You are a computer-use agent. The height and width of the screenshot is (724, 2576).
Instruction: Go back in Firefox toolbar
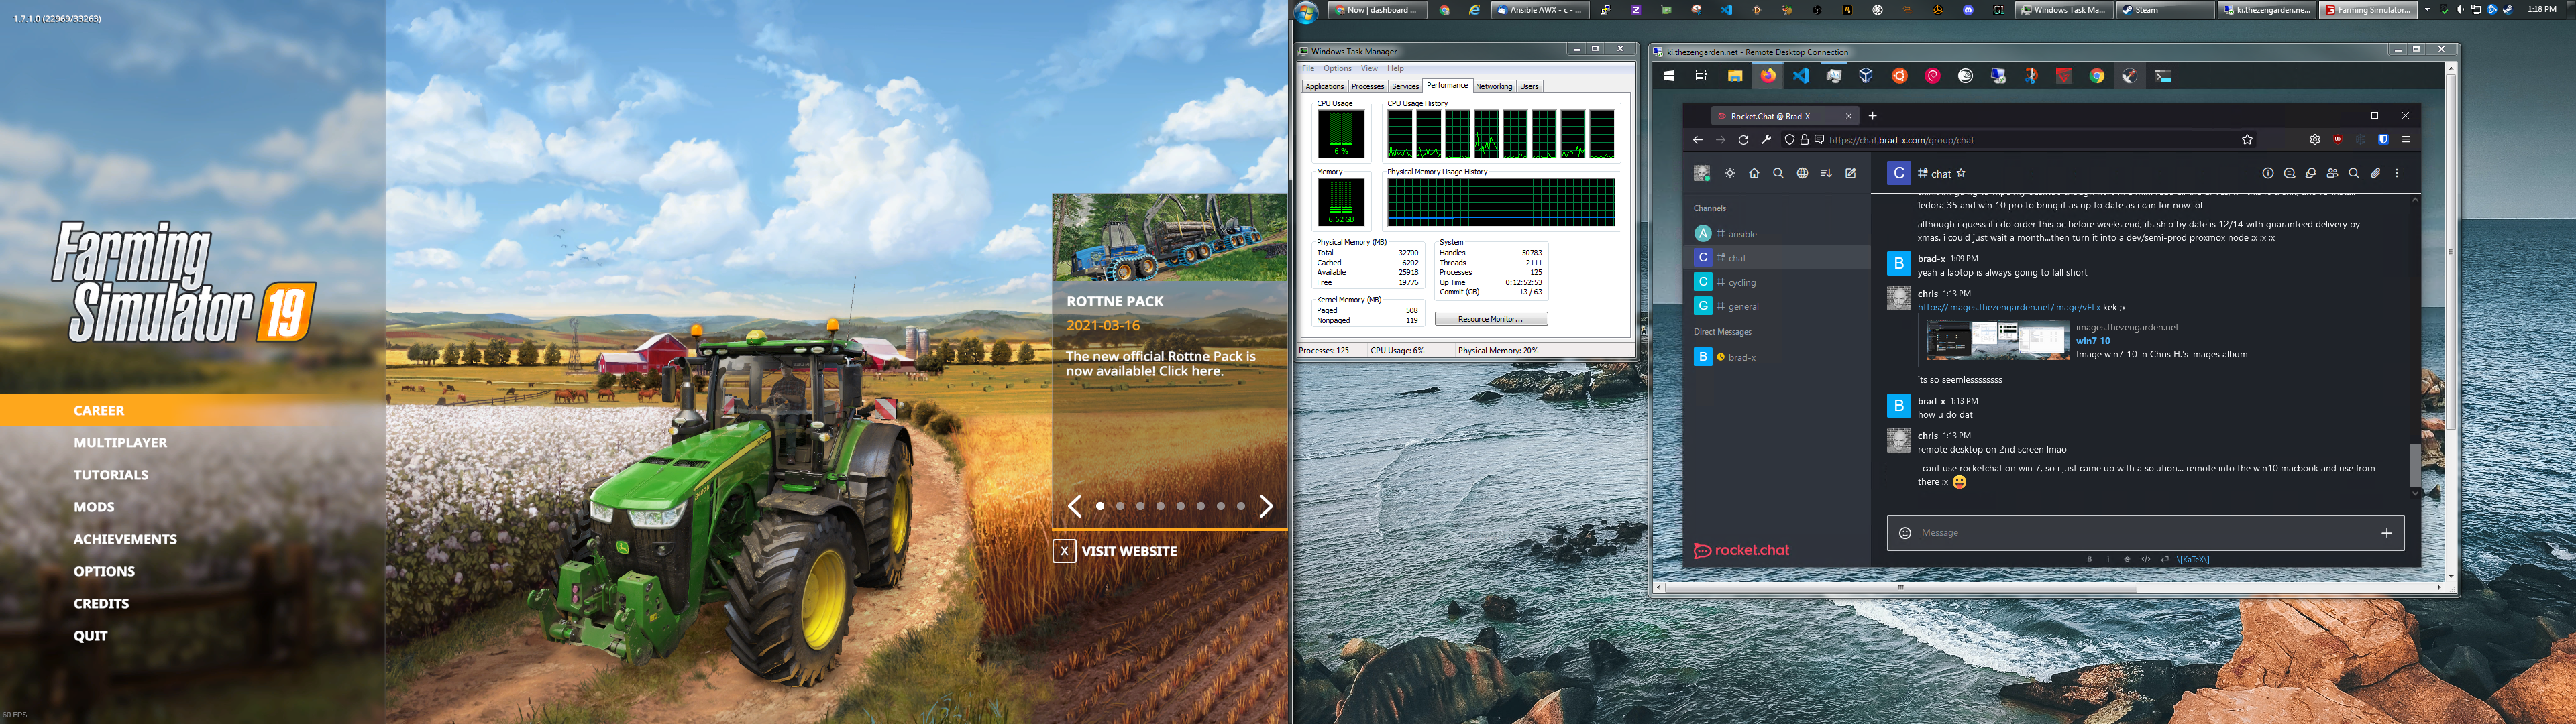[x=1697, y=140]
